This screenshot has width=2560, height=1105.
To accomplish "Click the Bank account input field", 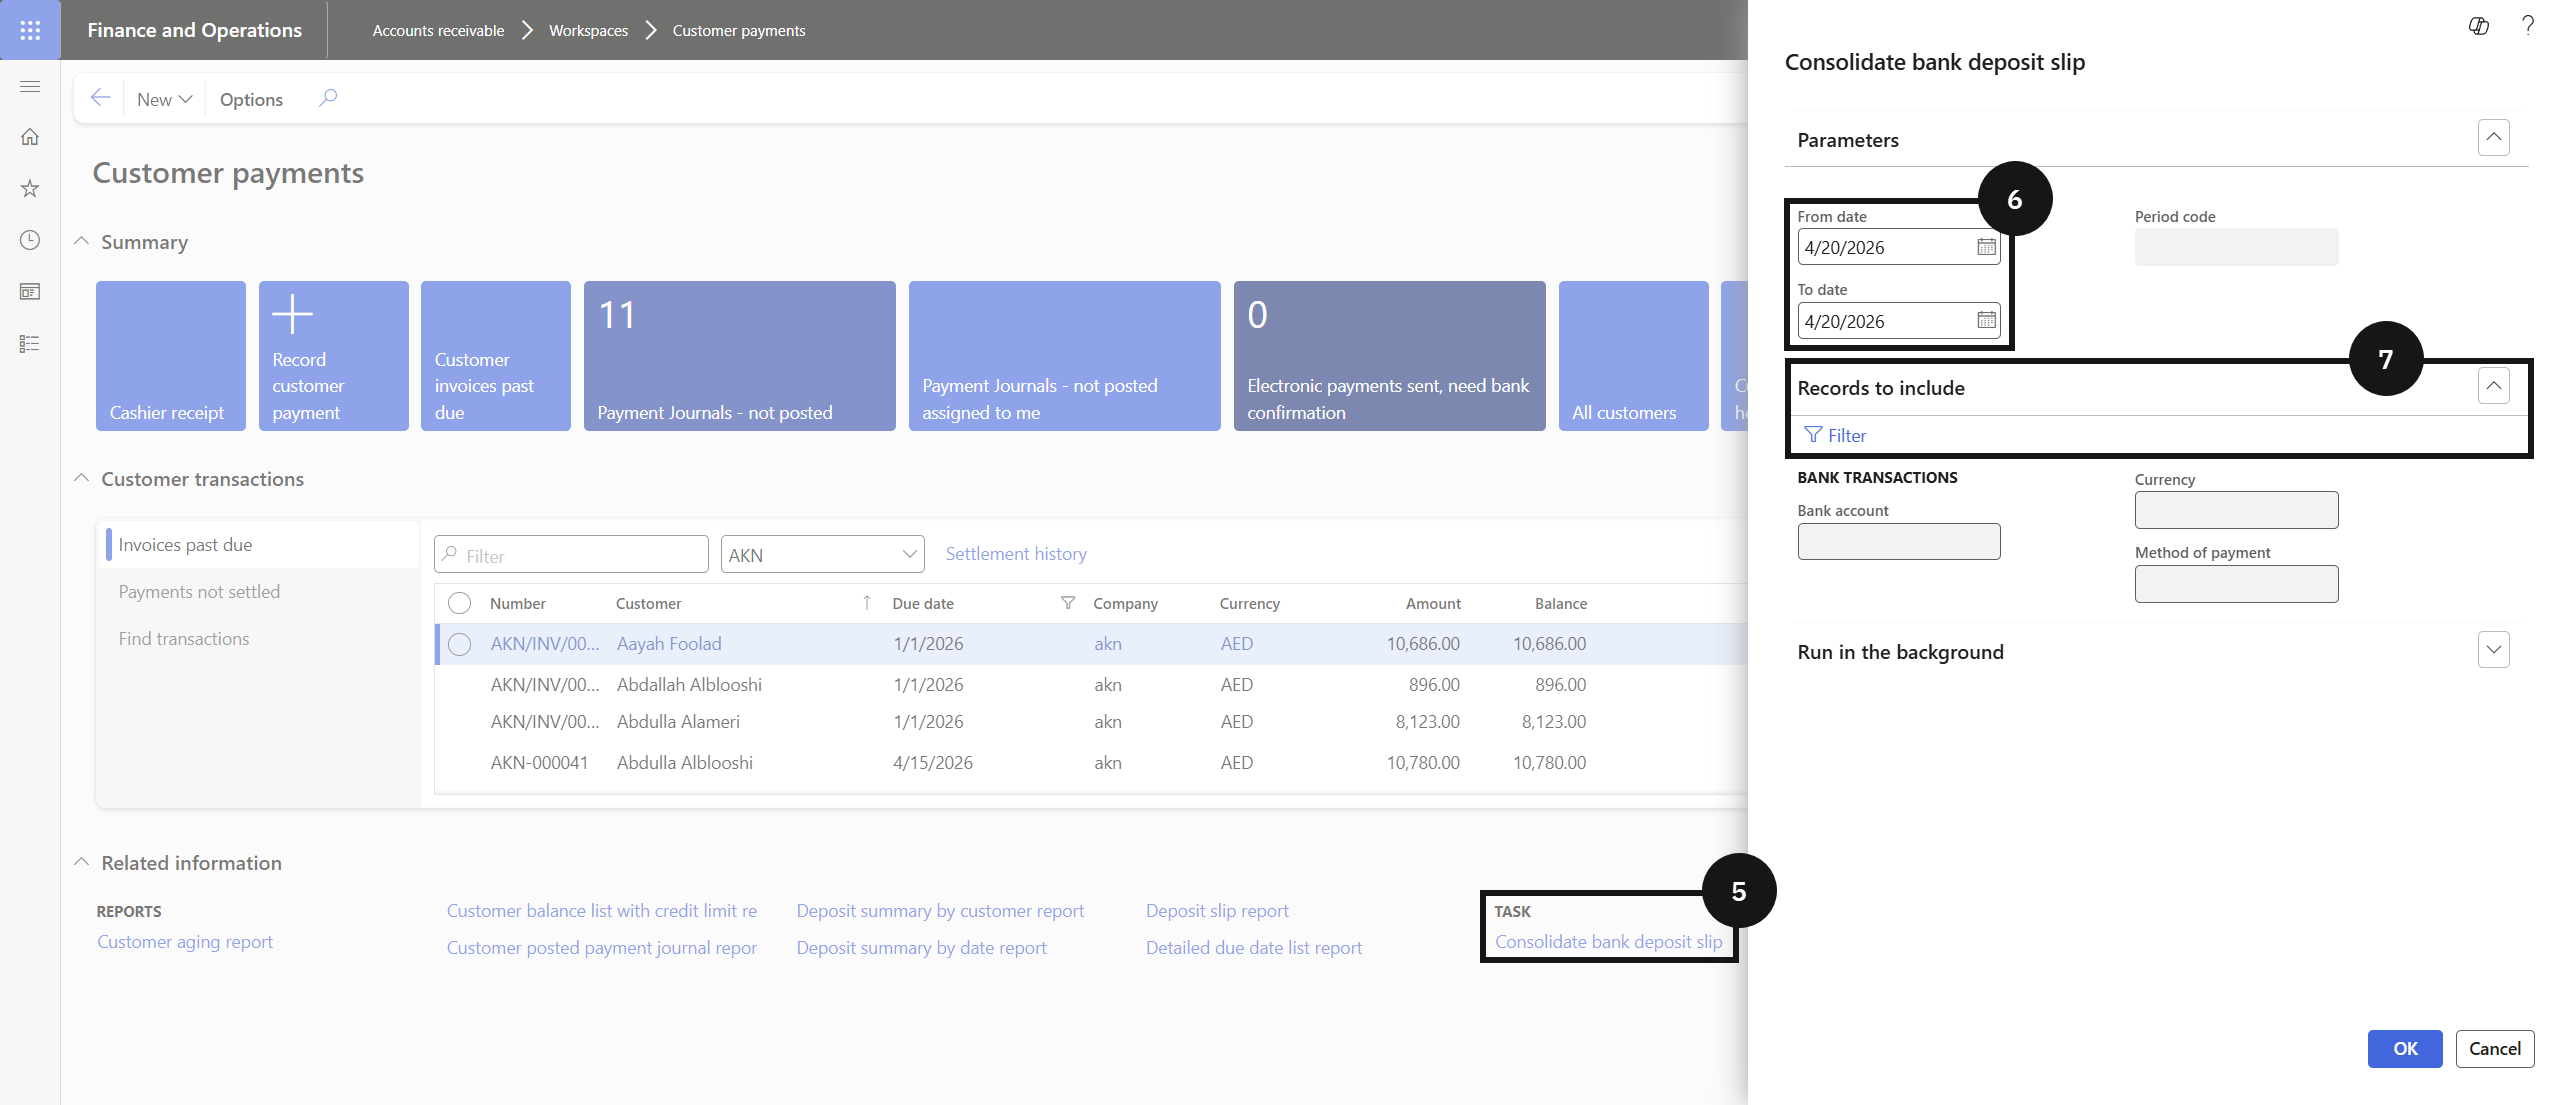I will 1899,541.
